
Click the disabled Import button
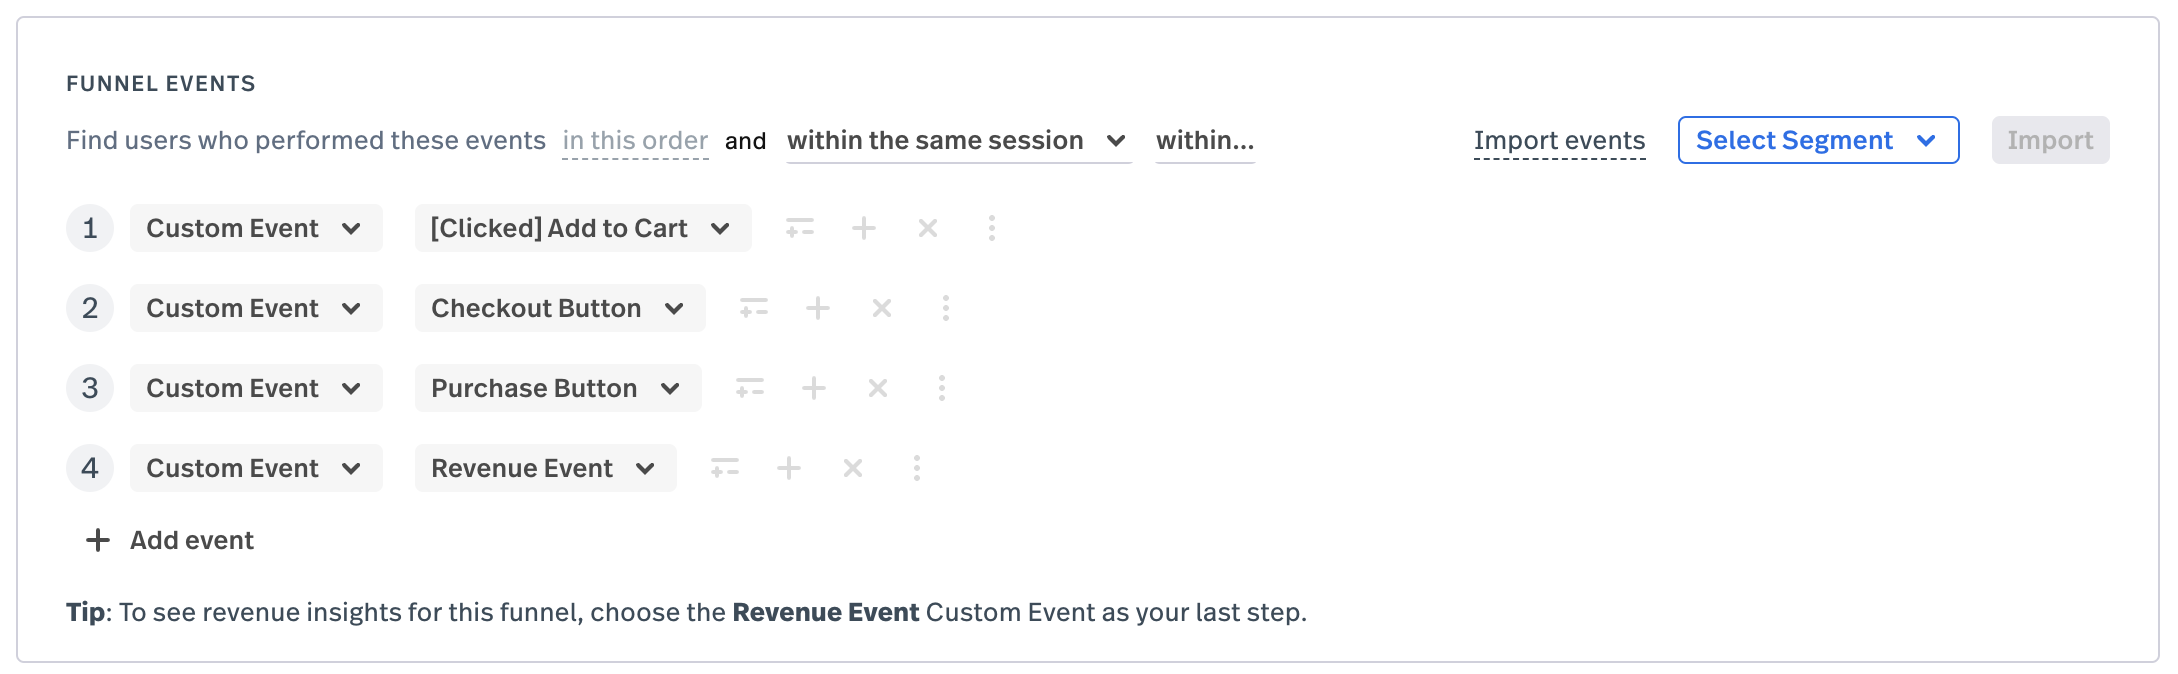(2050, 140)
